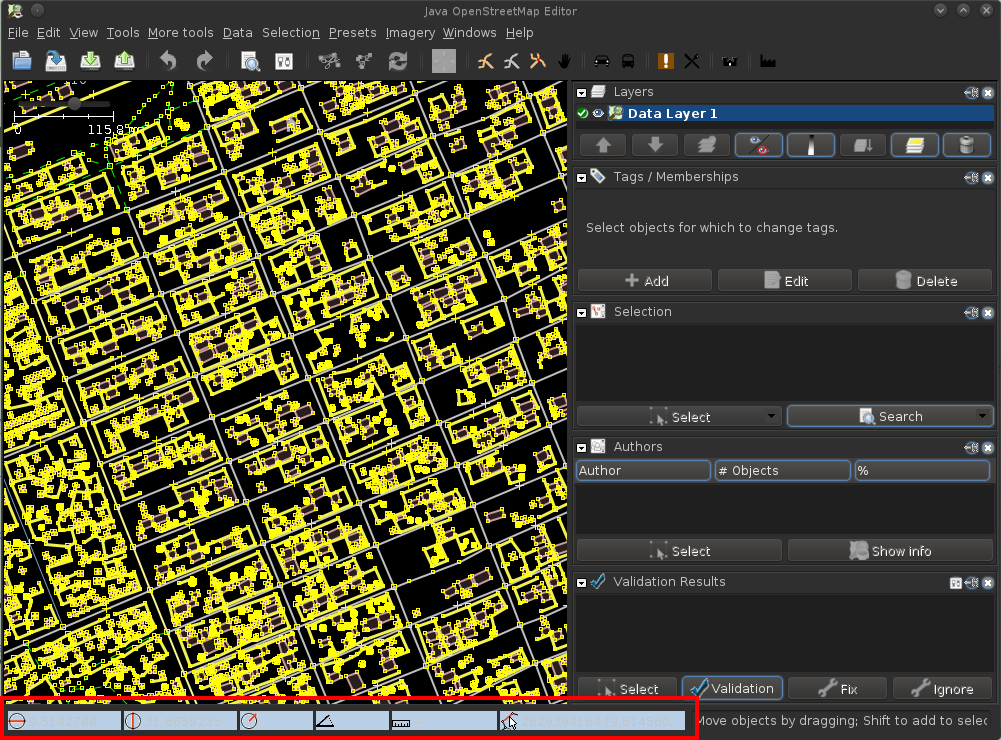Click the show/hide layer eye button
This screenshot has height=740, width=1001.
click(x=759, y=145)
